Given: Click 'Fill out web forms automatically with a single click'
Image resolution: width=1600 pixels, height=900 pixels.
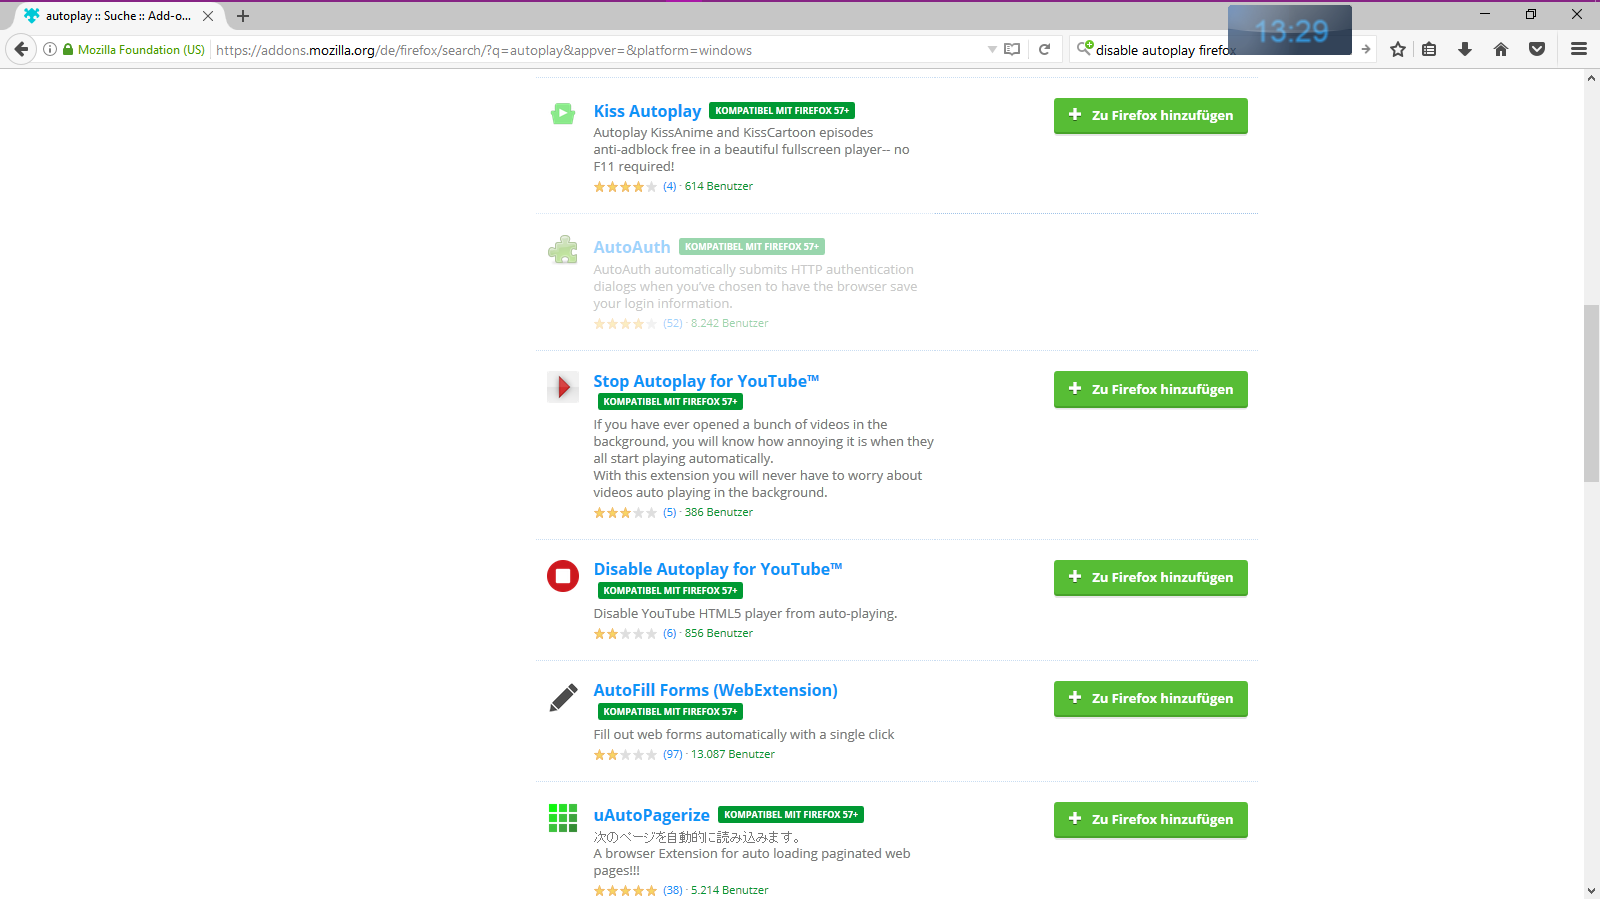Looking at the screenshot, I should (x=744, y=734).
